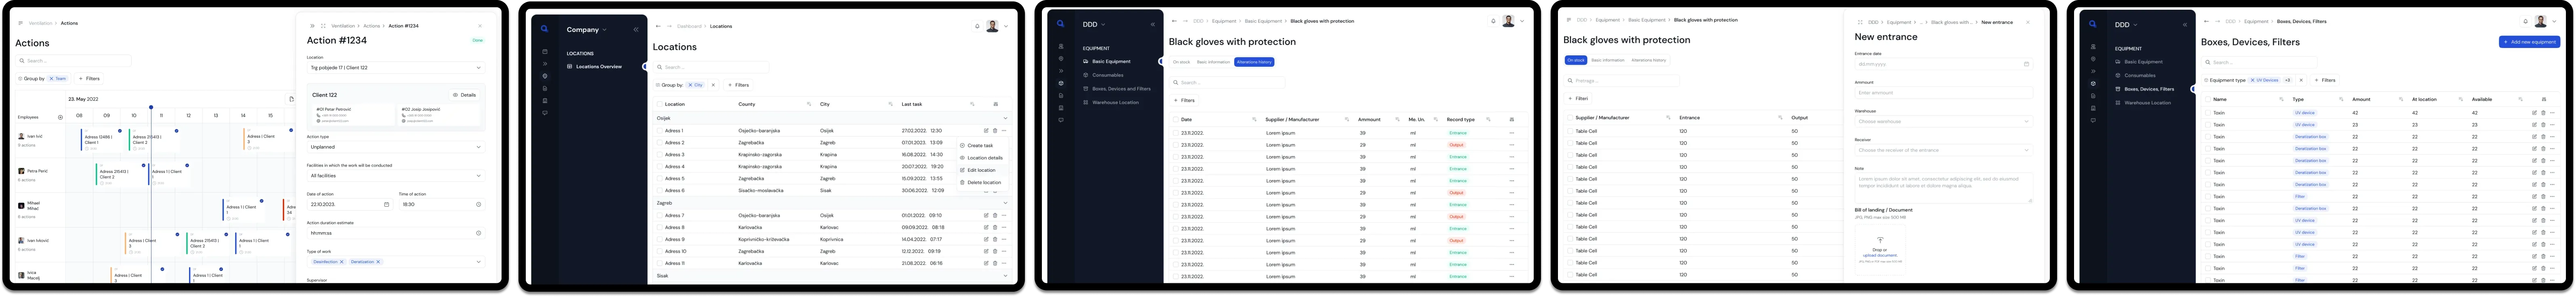Viewport: 2576px width, 297px height.
Task: Click hamburger menu icon on Actions screen
Action: pos(20,23)
